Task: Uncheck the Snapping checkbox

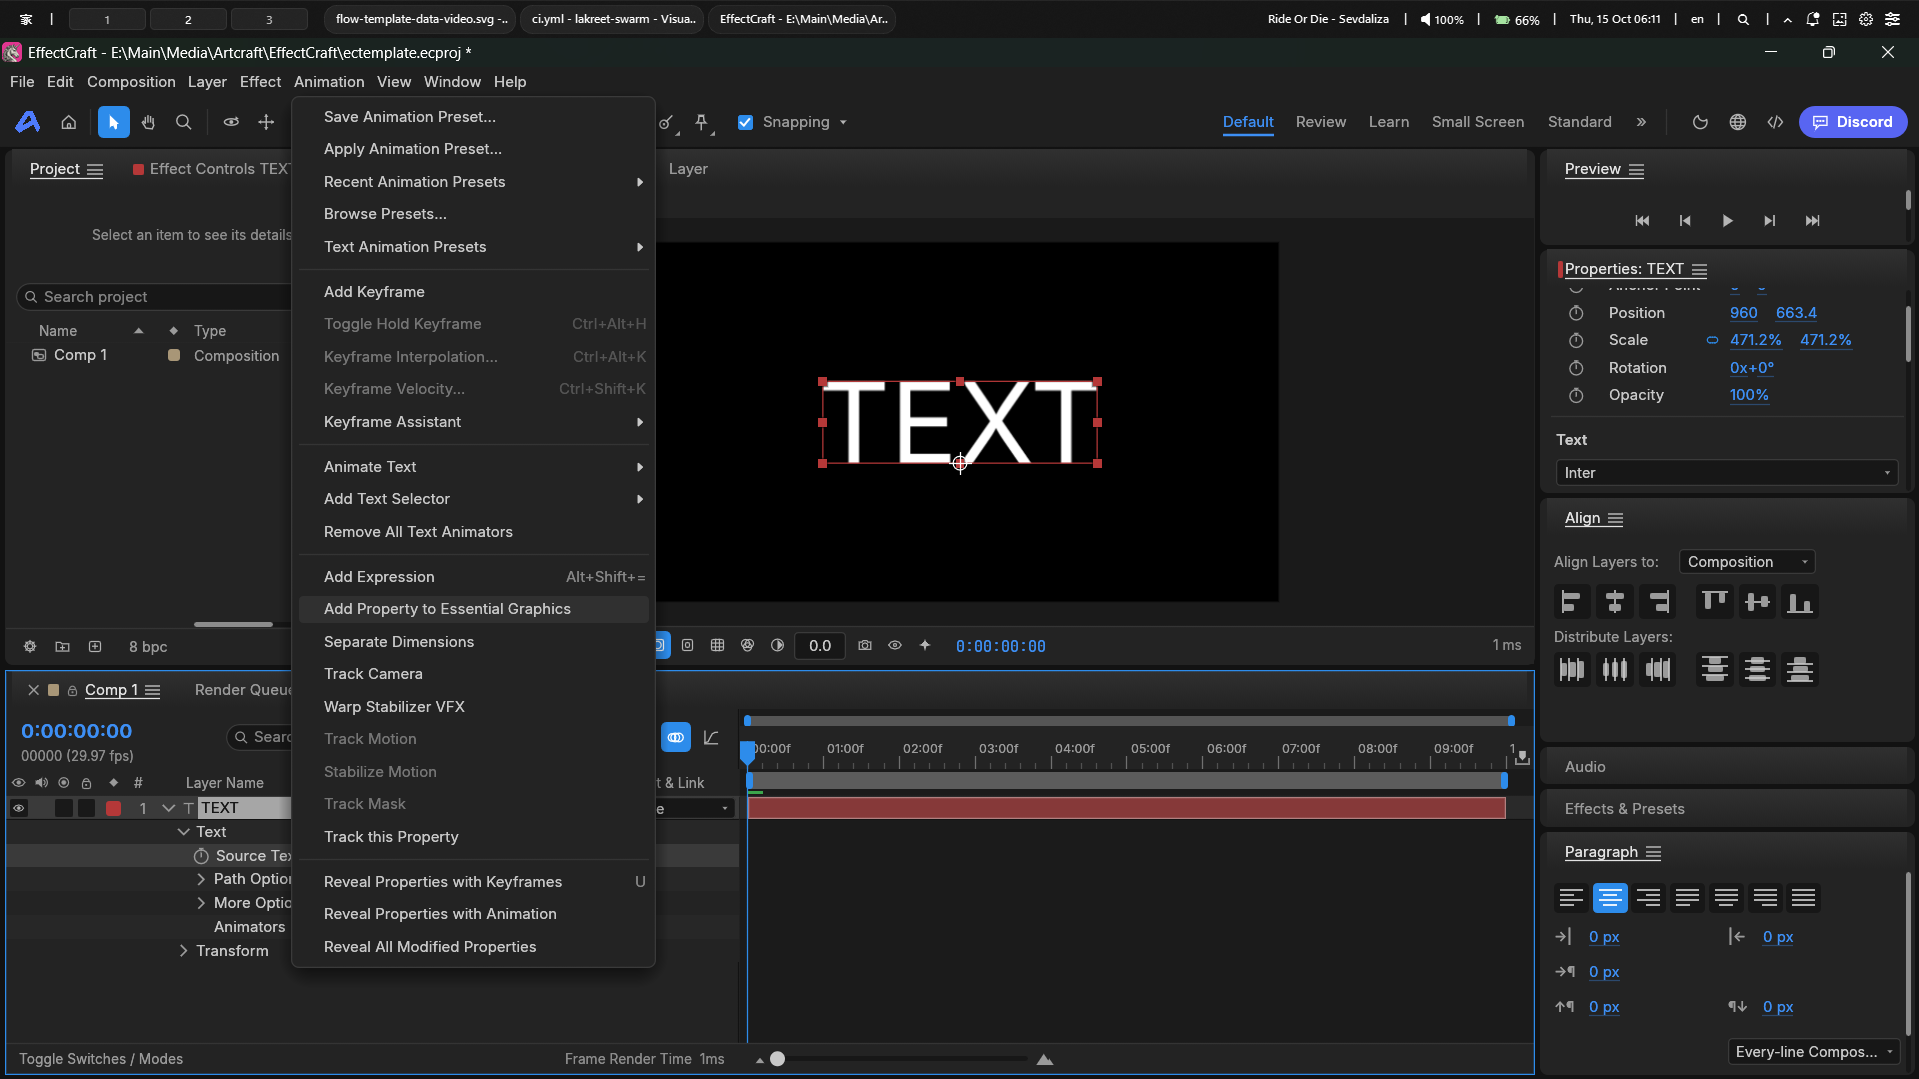Action: click(745, 122)
